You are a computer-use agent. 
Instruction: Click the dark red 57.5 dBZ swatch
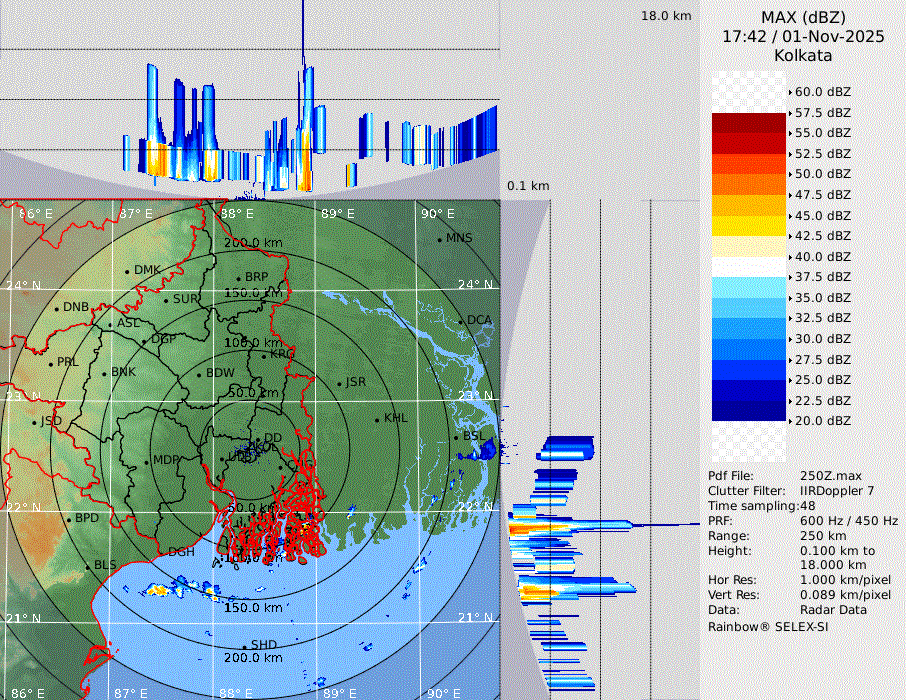(x=749, y=123)
